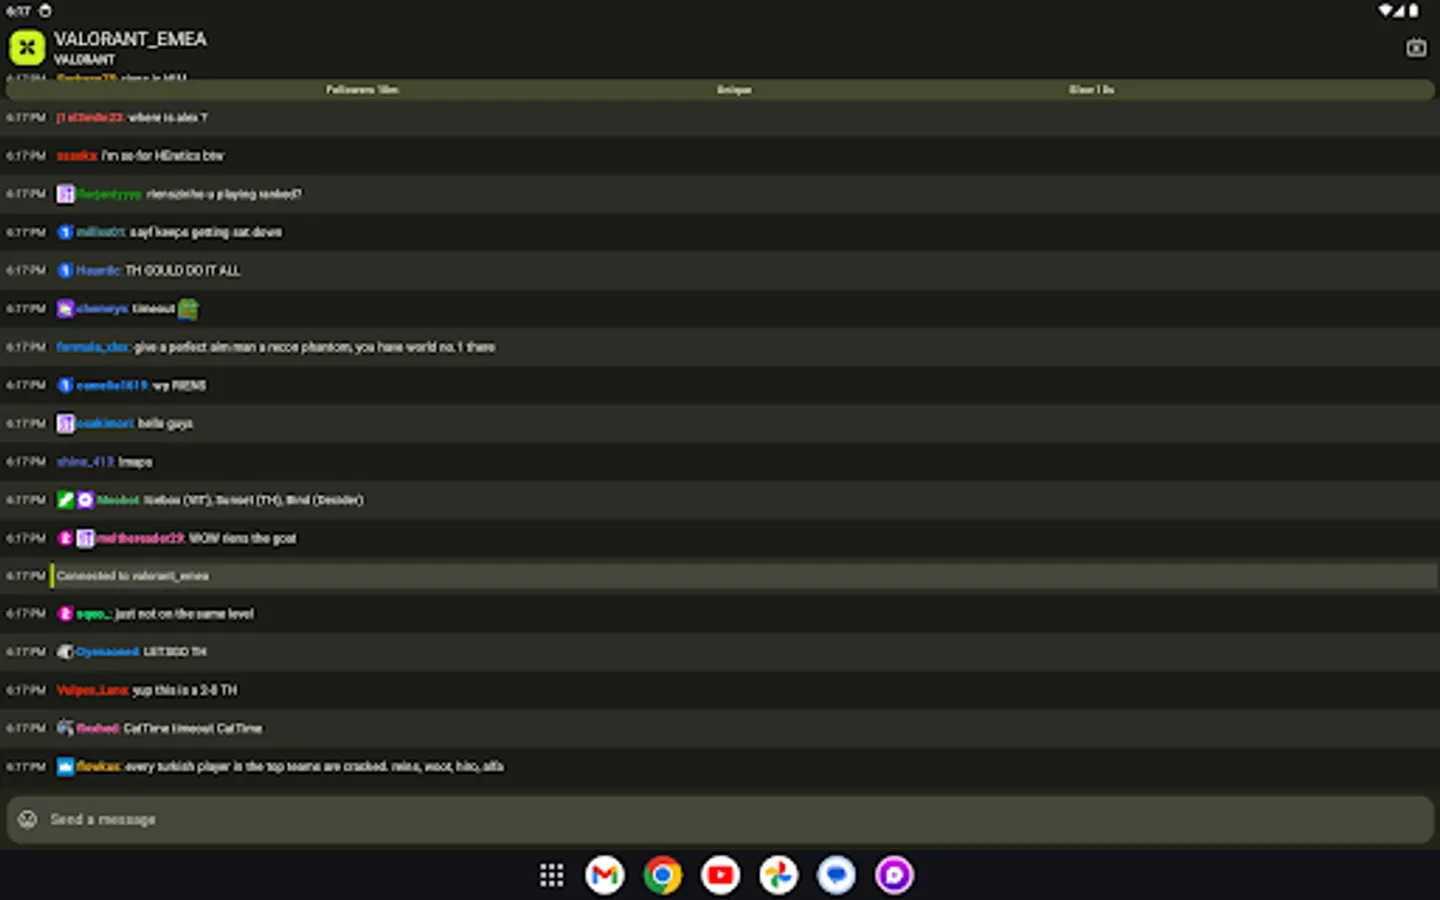
Task: Toggle the stream view camera icon
Action: click(x=1416, y=47)
